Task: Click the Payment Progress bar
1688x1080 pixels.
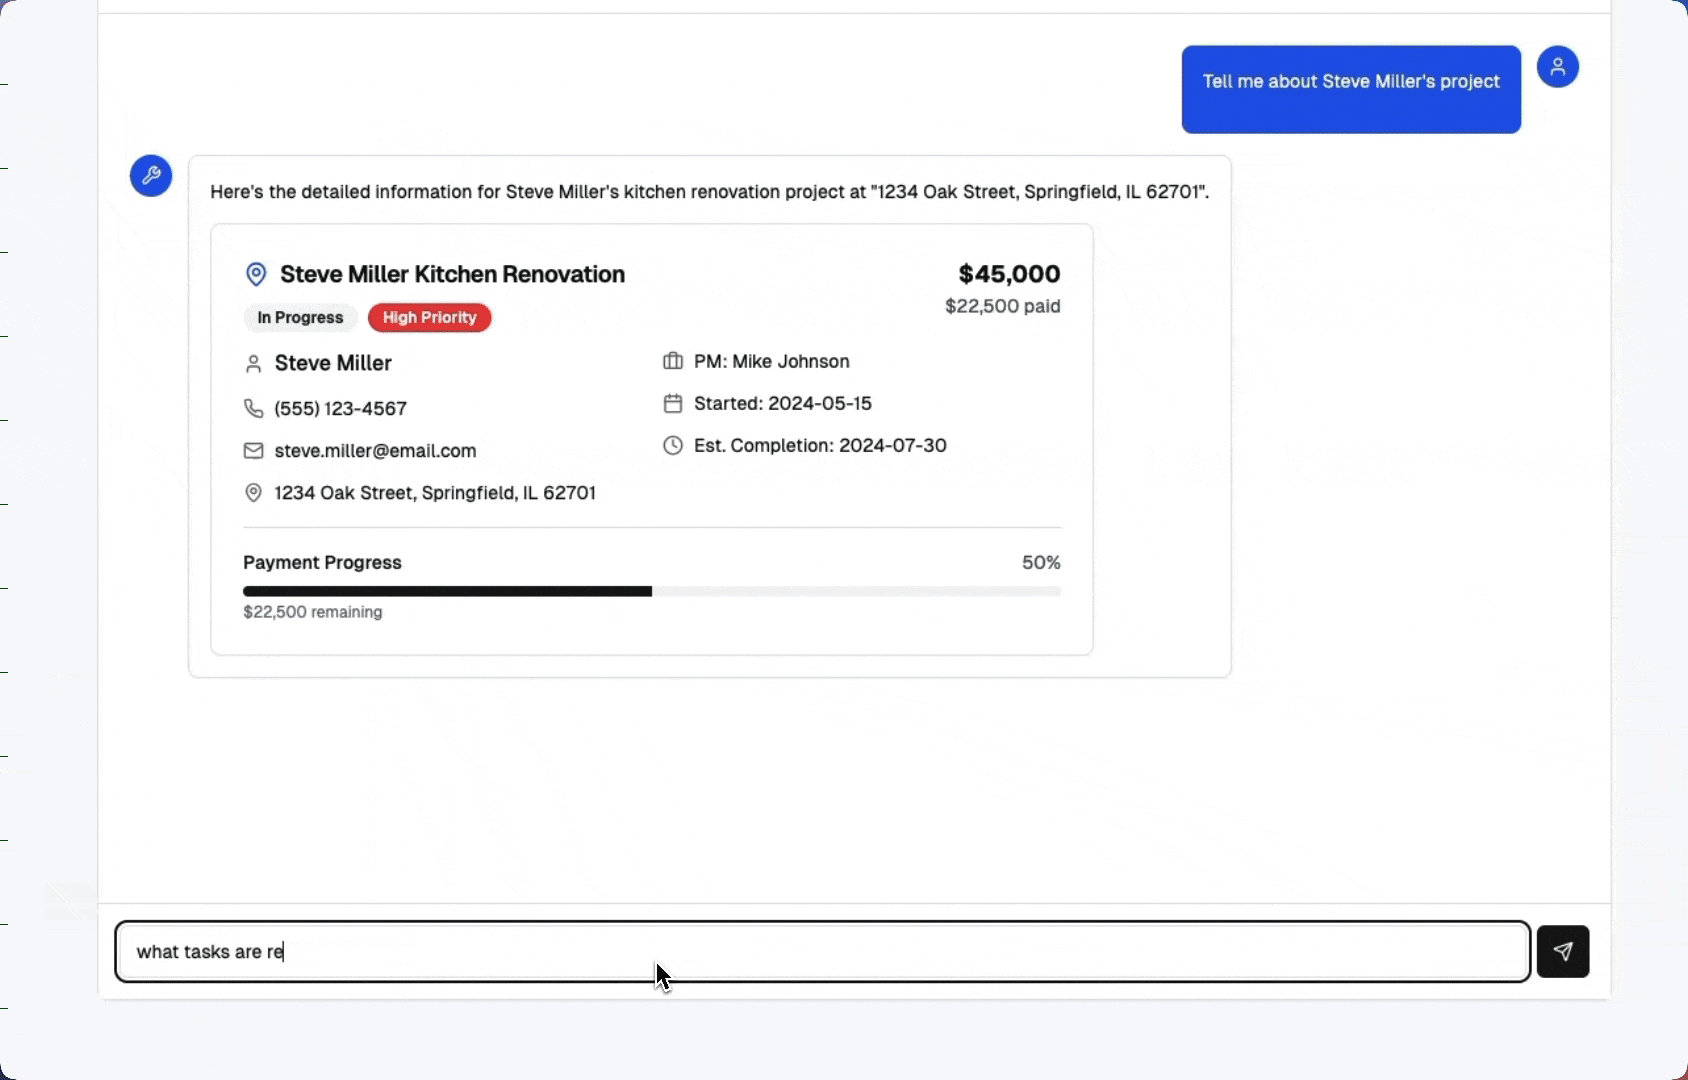Action: [x=651, y=592]
